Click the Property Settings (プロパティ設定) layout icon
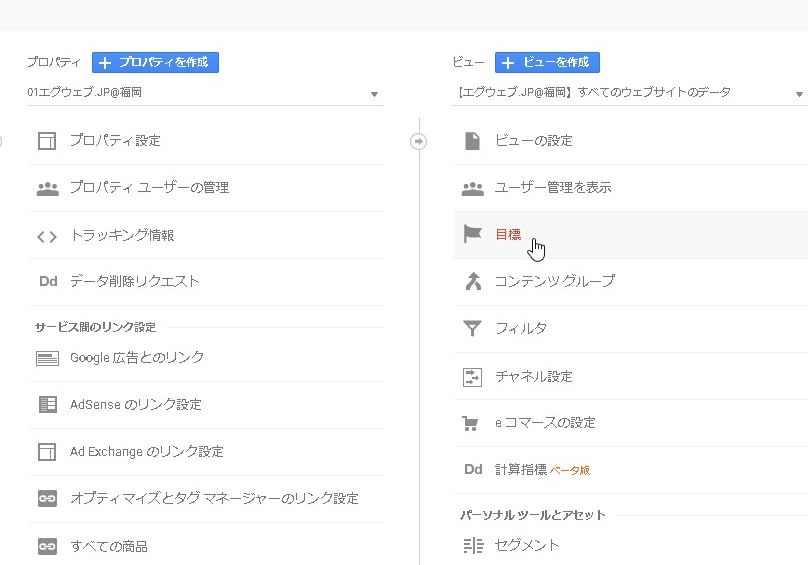 click(x=47, y=141)
